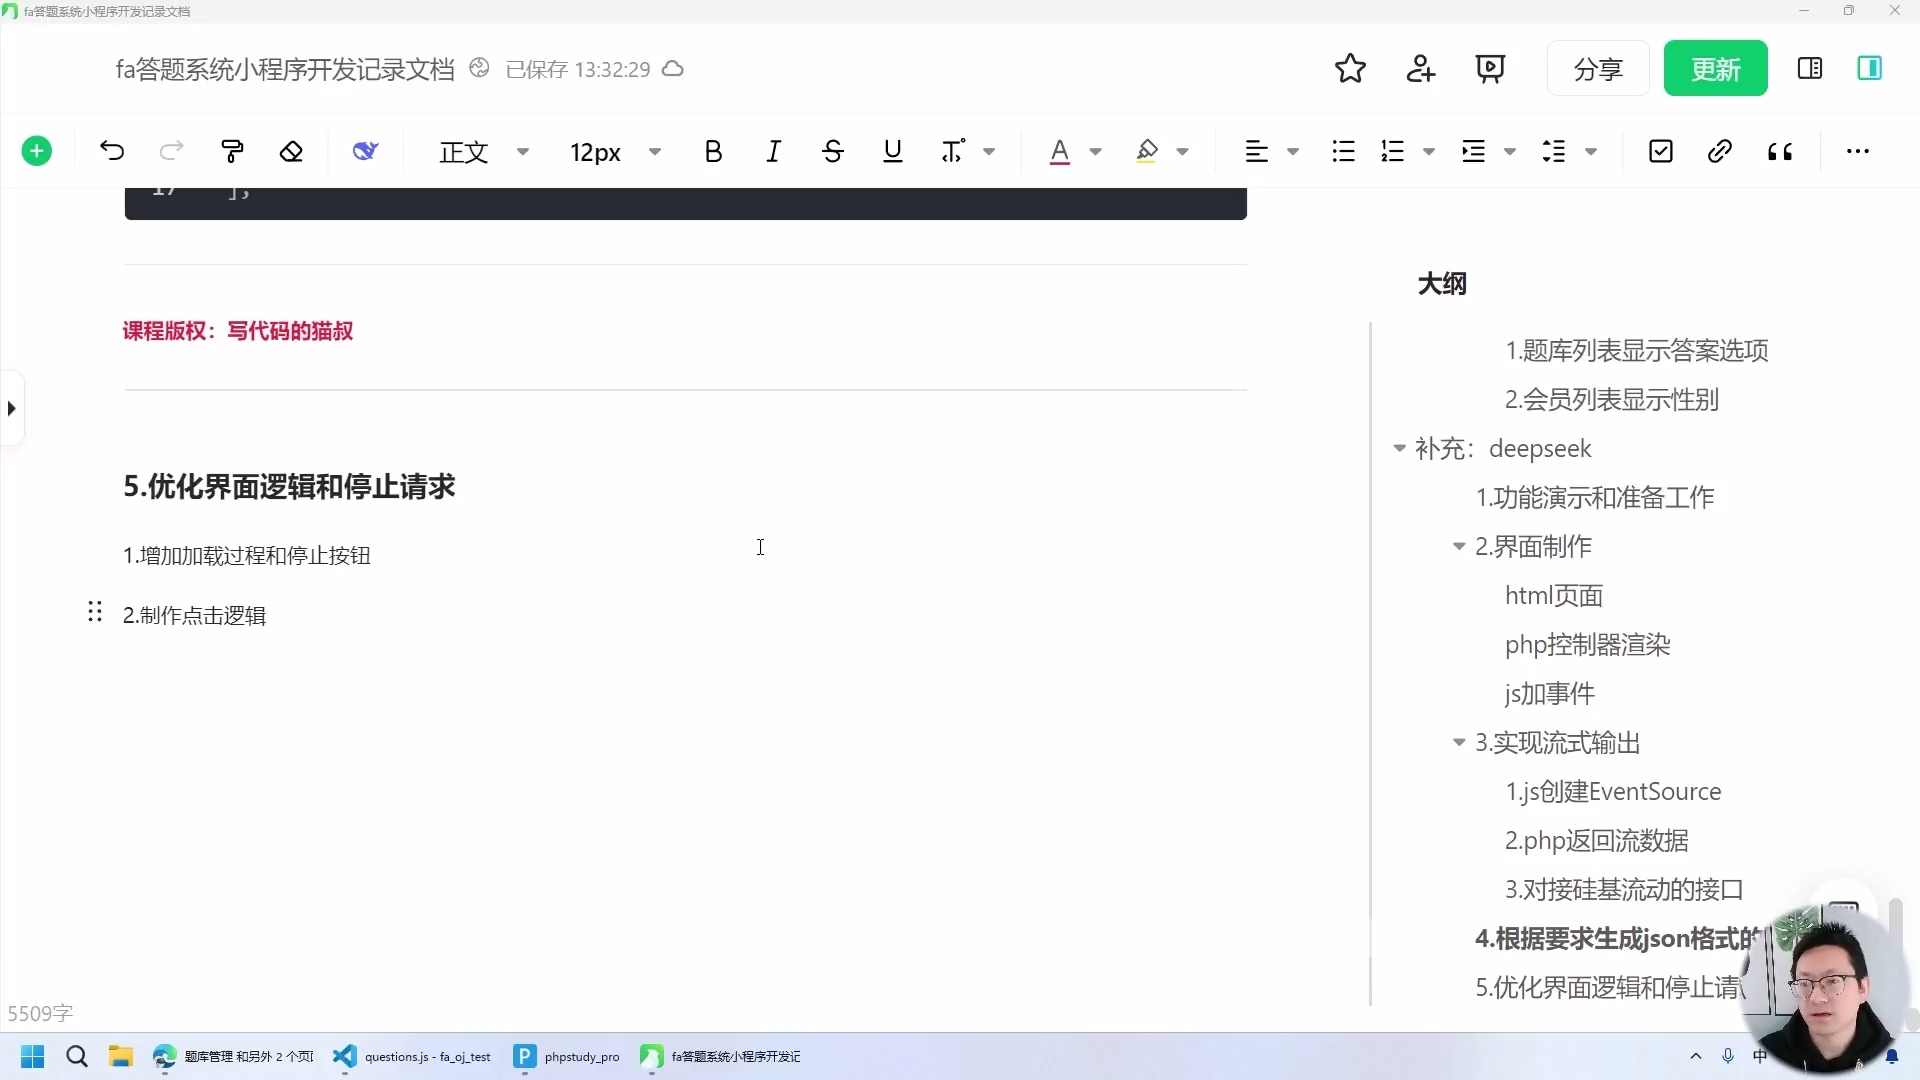Click the clear formatting eraser icon
This screenshot has height=1080, width=1920.
click(x=292, y=151)
